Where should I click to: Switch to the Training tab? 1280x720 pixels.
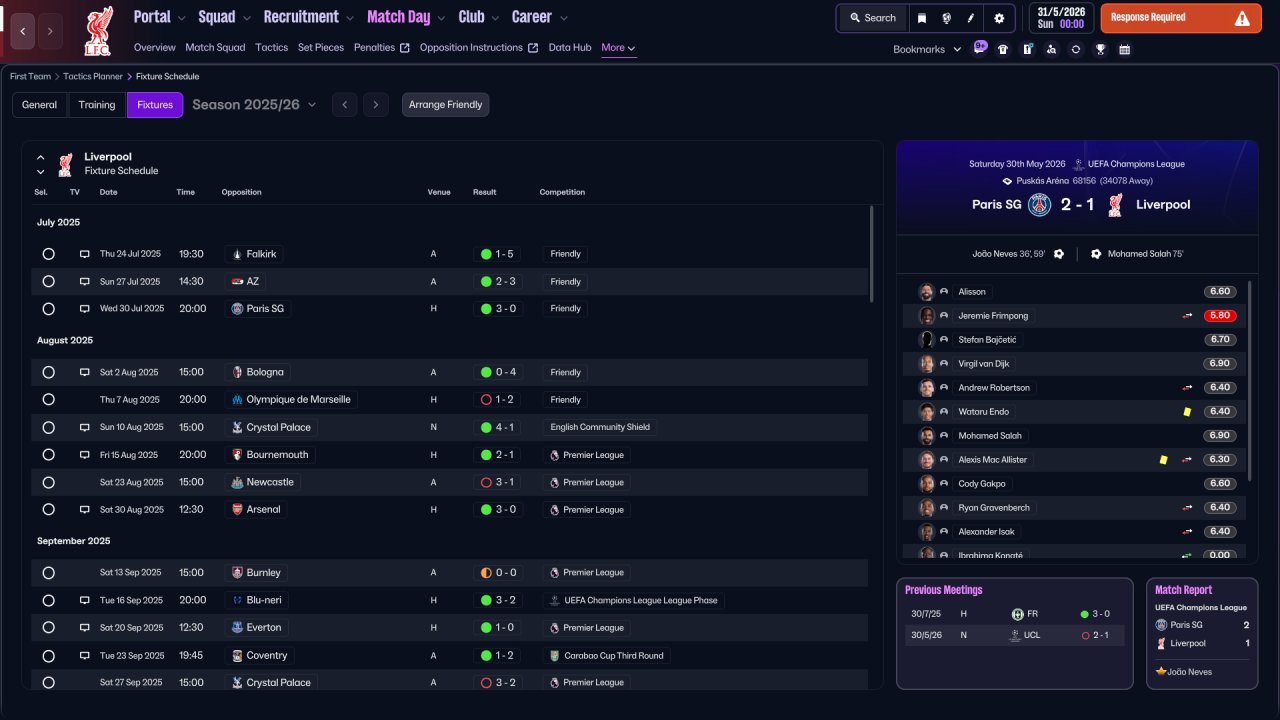97,105
